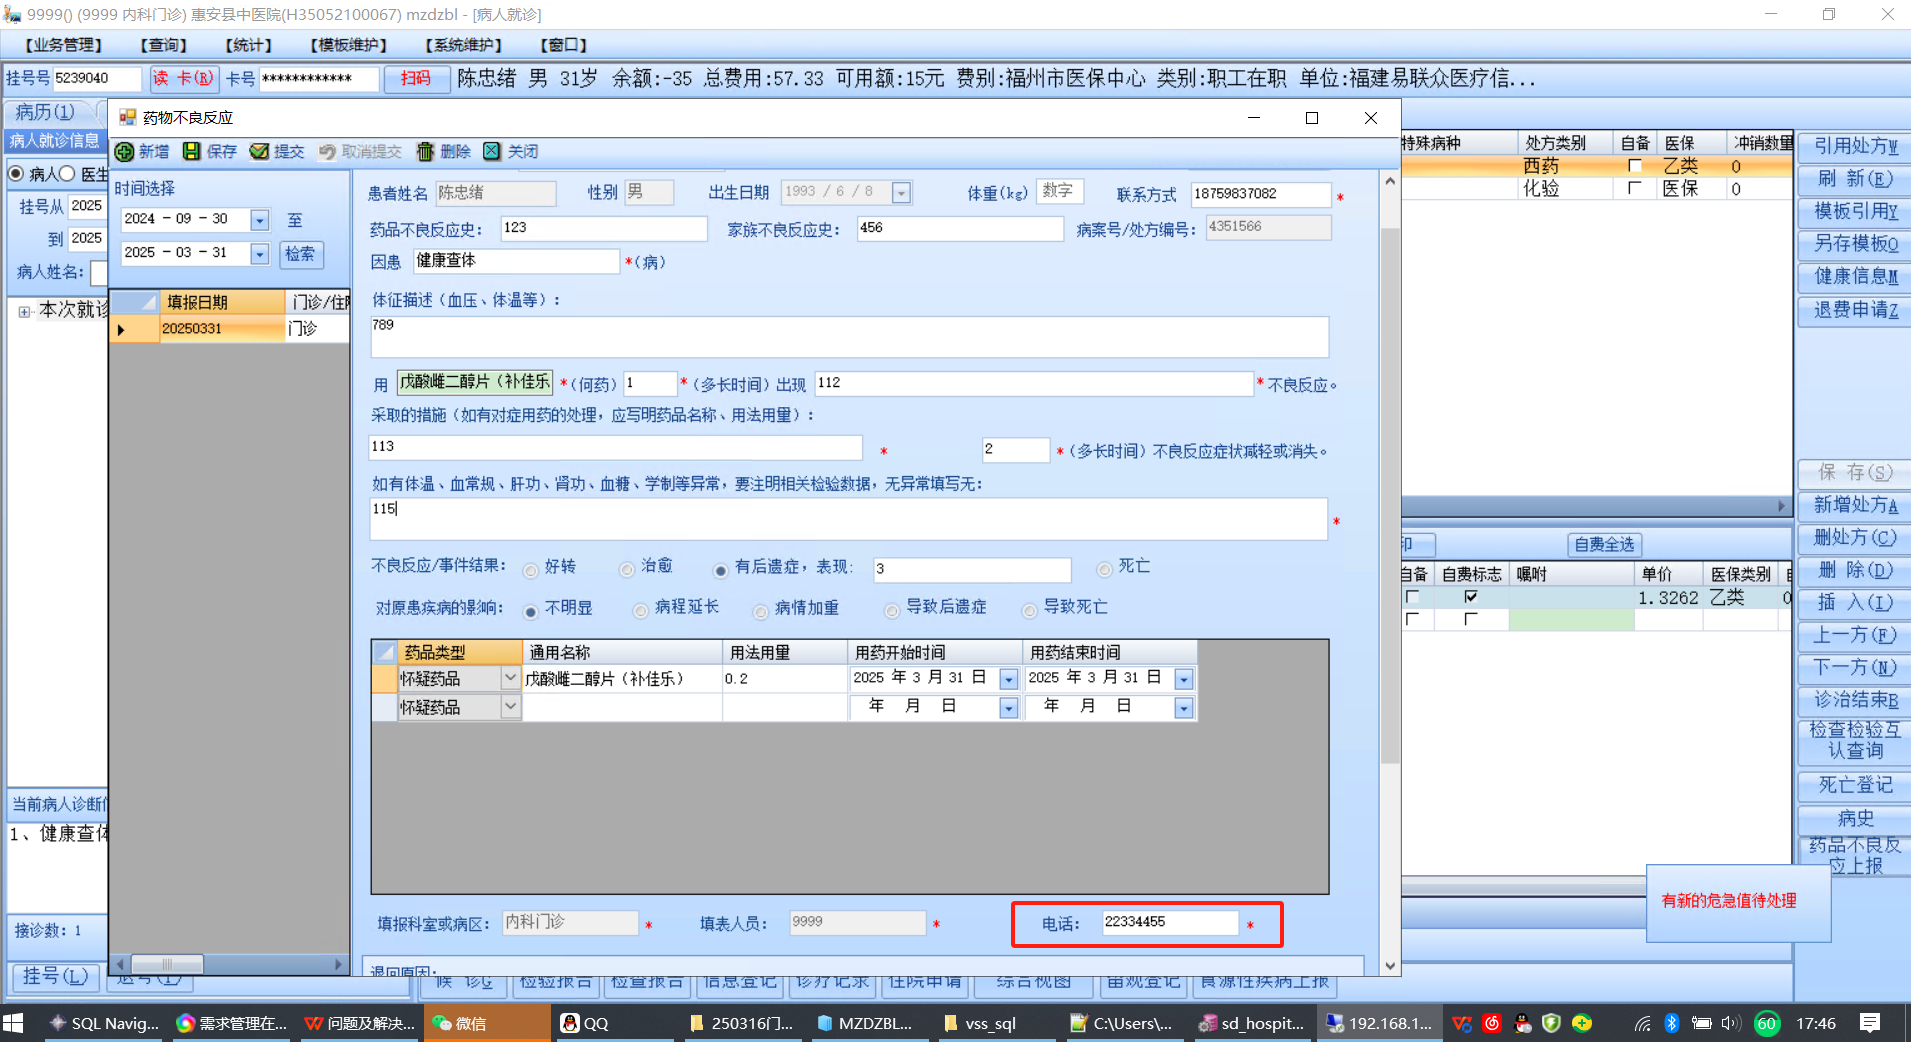Click the 新增处方 button
This screenshot has height=1042, width=1911.
pos(1855,505)
